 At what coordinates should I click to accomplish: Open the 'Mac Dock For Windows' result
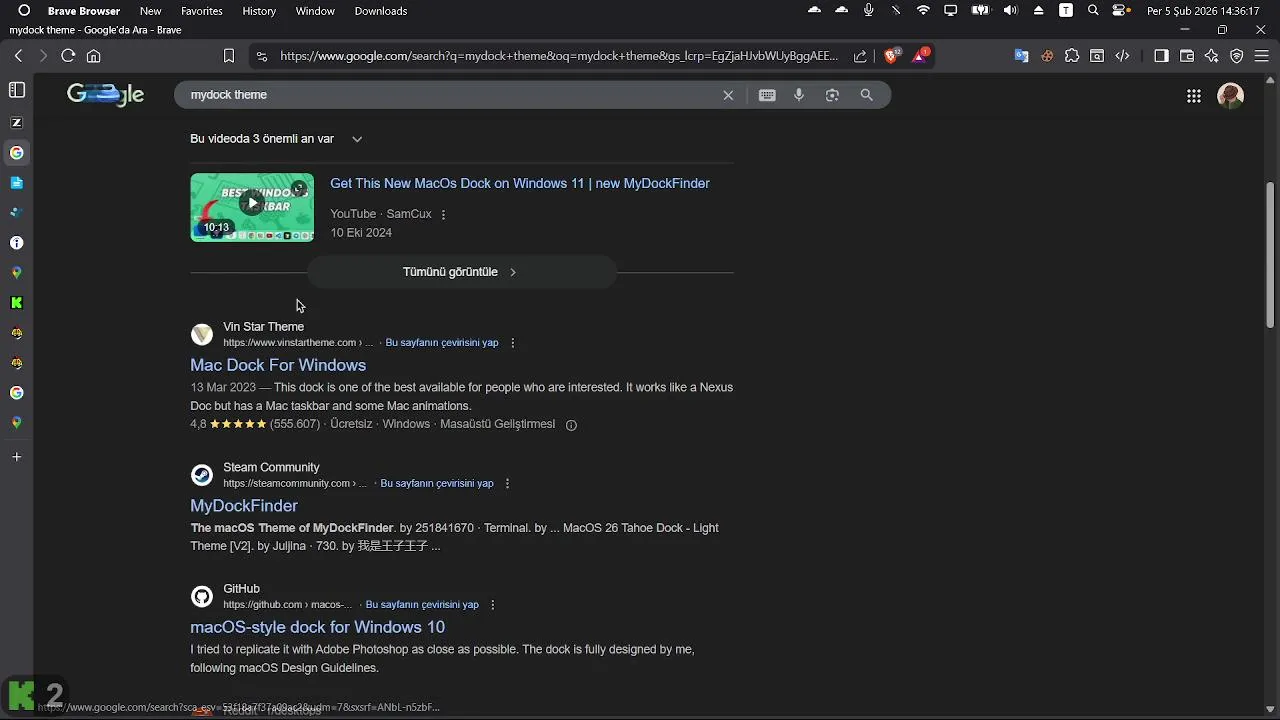278,366
